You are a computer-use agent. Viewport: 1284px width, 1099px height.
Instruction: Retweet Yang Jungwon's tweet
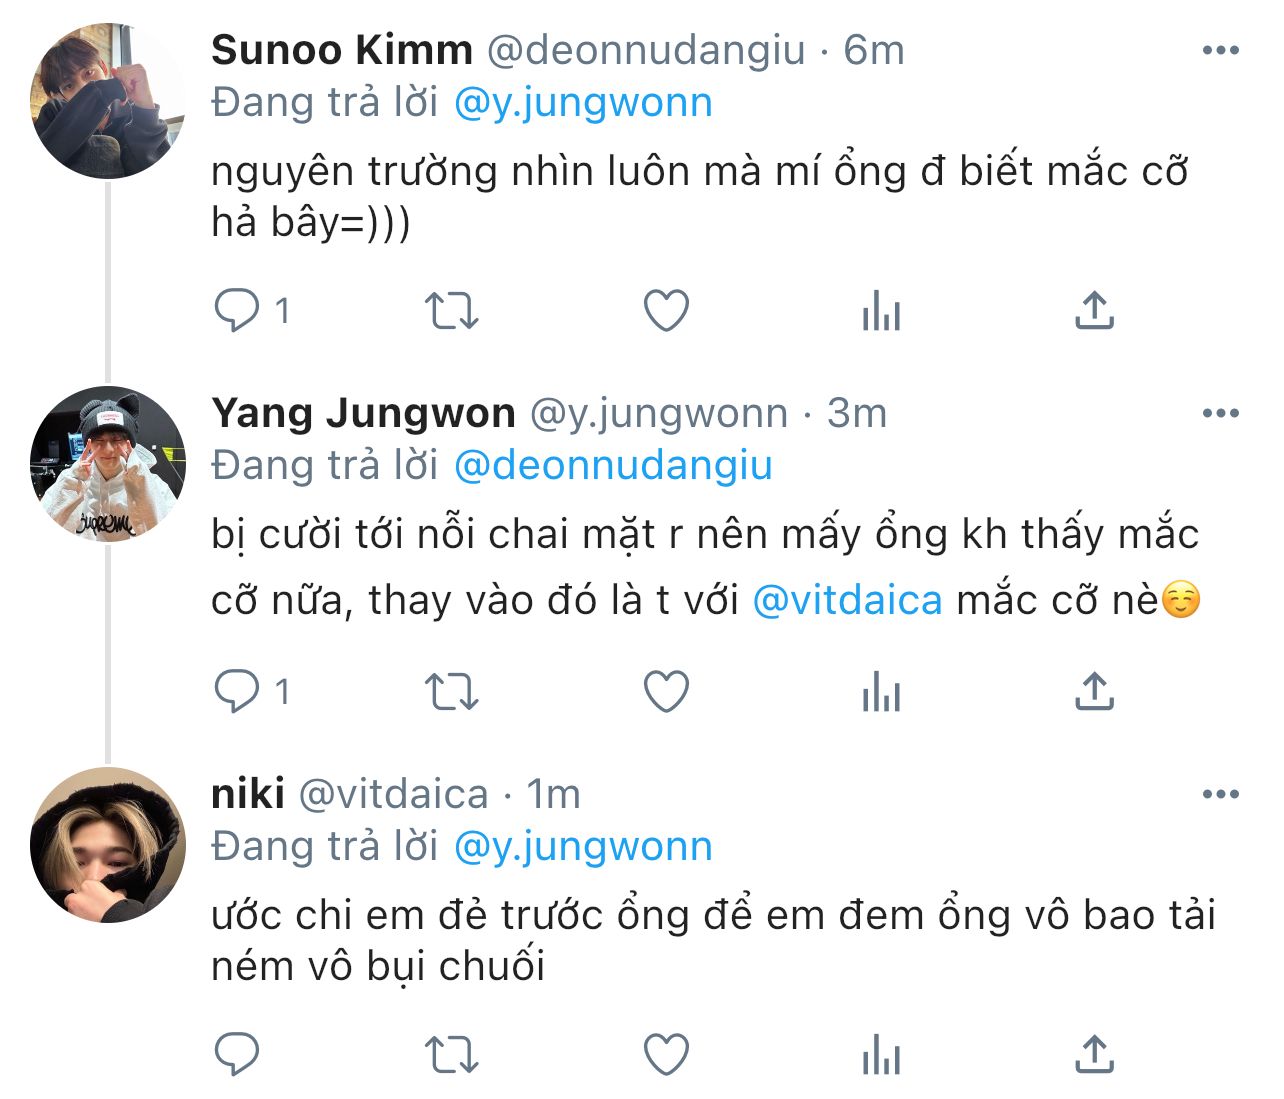pyautogui.click(x=452, y=691)
